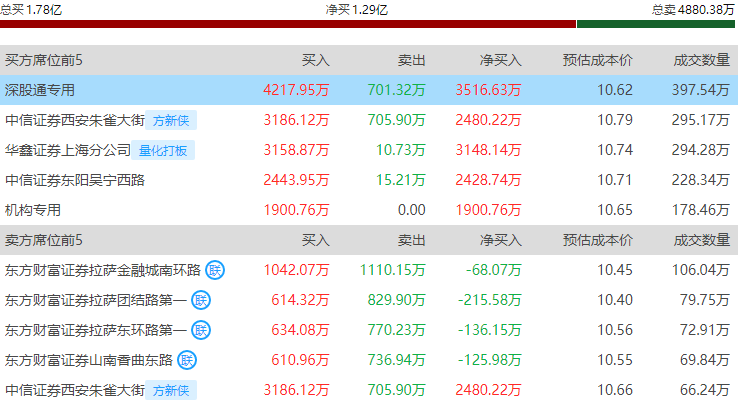Click sell amount 701.32万
738x401 pixels.
click(396, 90)
